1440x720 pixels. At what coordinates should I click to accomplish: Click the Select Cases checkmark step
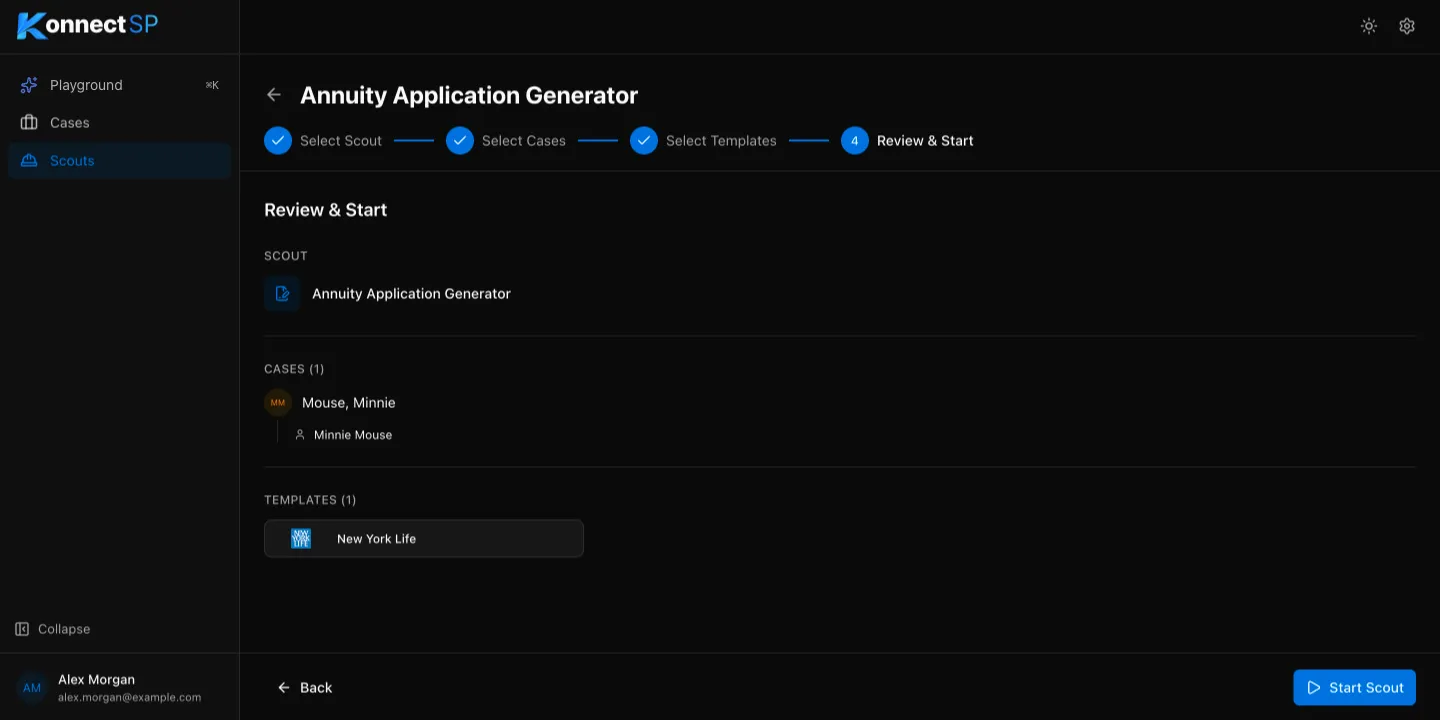point(460,141)
